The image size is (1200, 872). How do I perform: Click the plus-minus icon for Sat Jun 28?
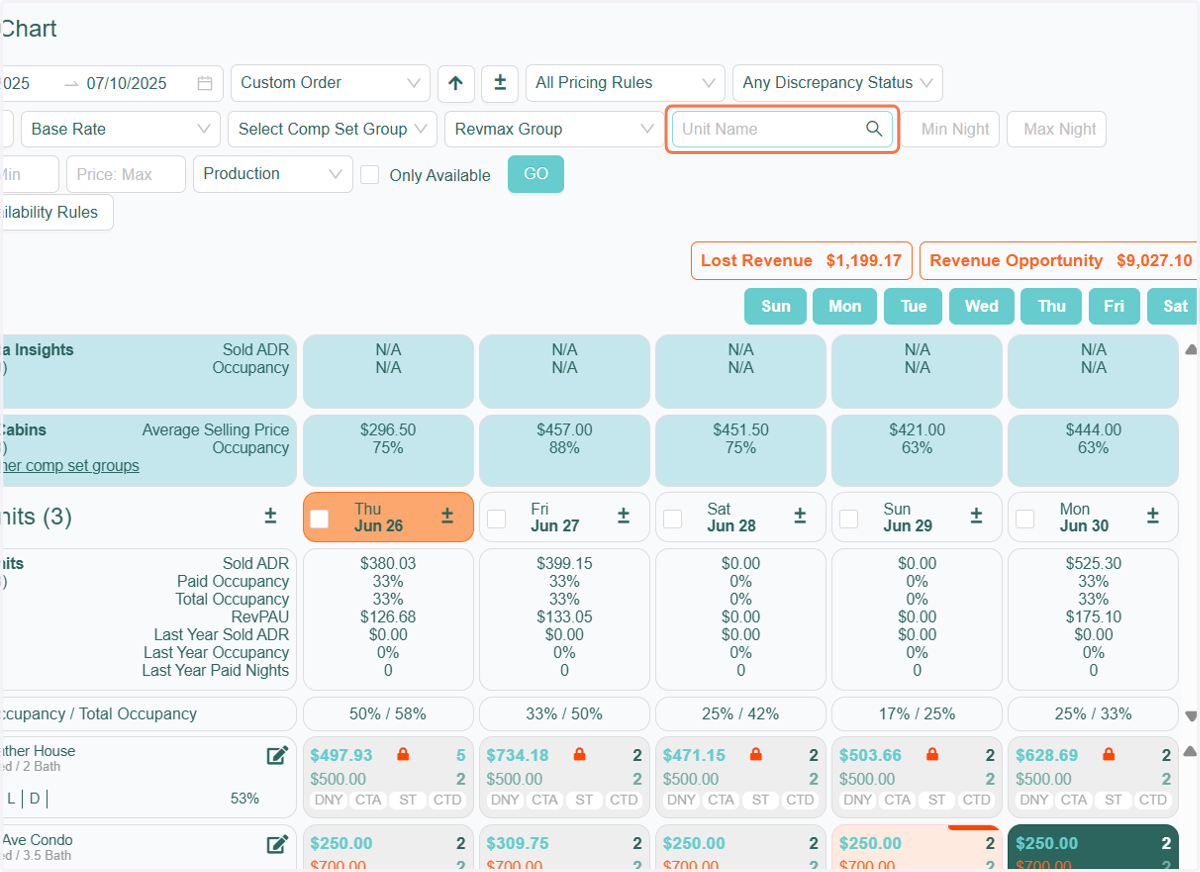pos(800,516)
